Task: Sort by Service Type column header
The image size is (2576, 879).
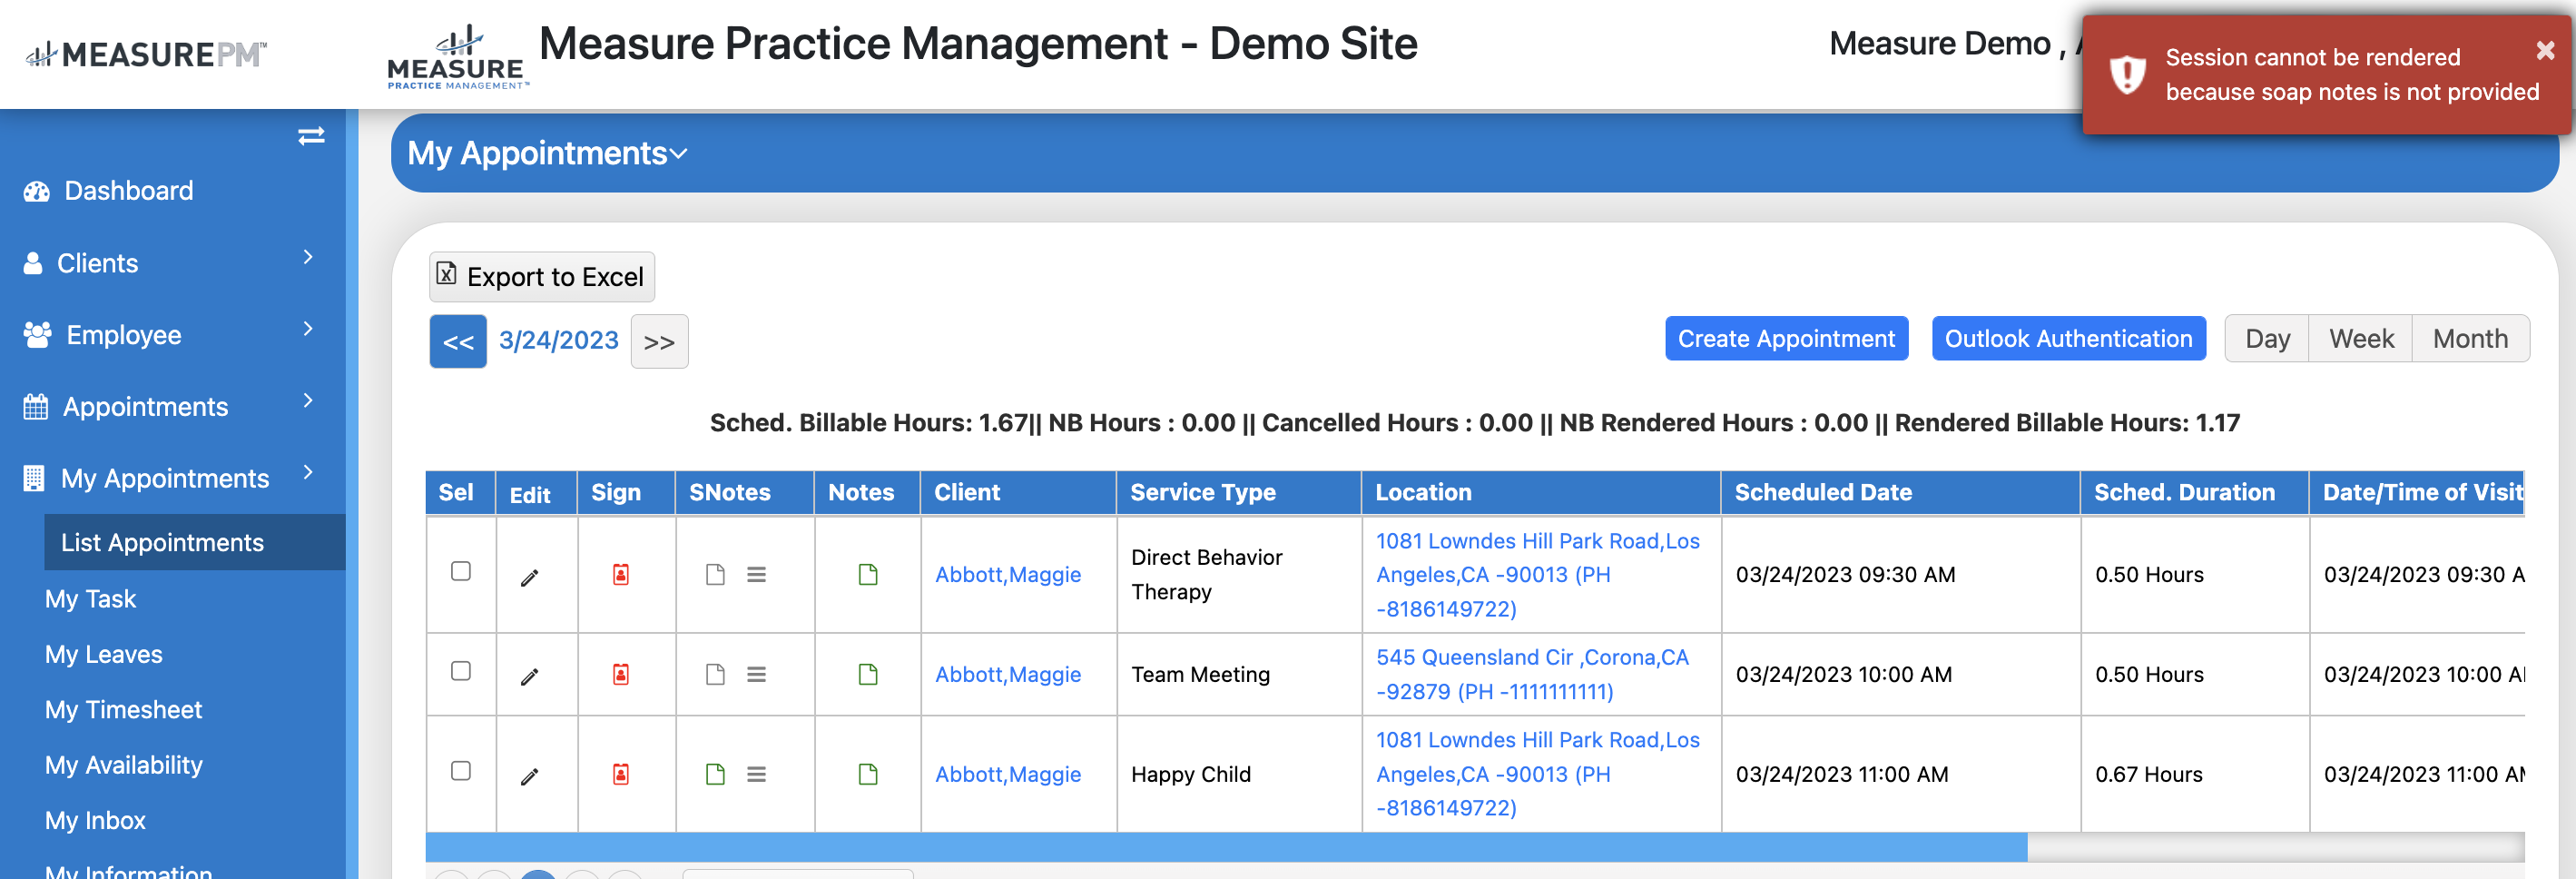Action: [1203, 493]
